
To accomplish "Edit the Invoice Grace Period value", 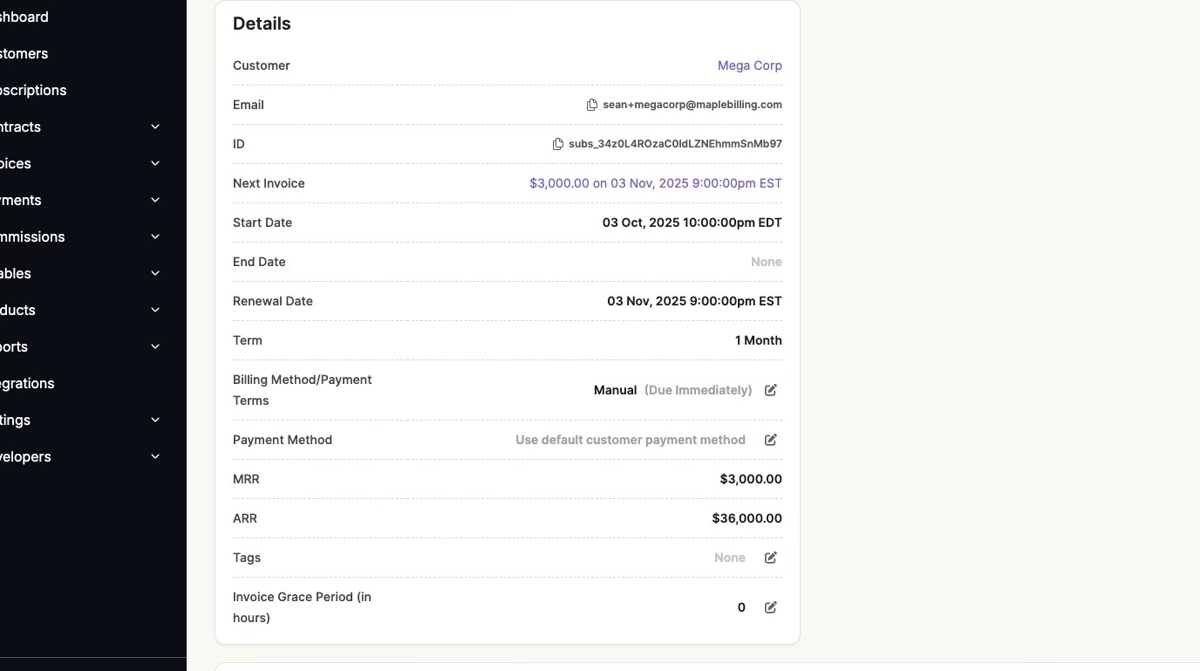I will [771, 607].
